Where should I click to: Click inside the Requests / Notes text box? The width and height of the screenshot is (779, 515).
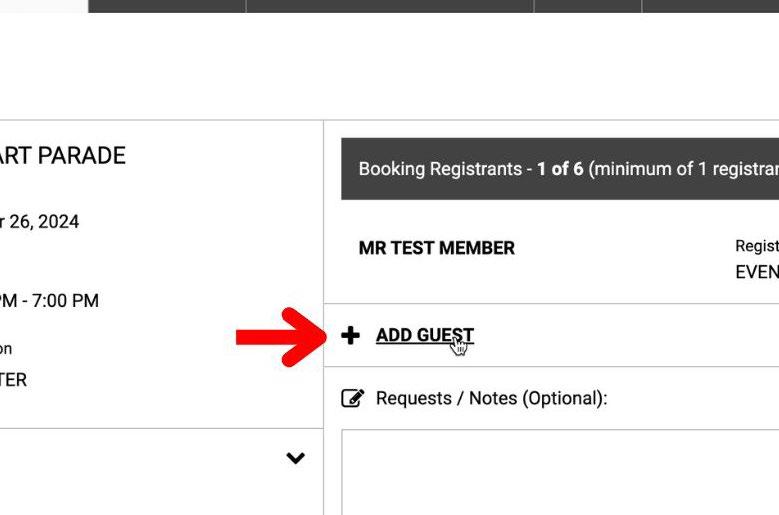click(x=560, y=472)
